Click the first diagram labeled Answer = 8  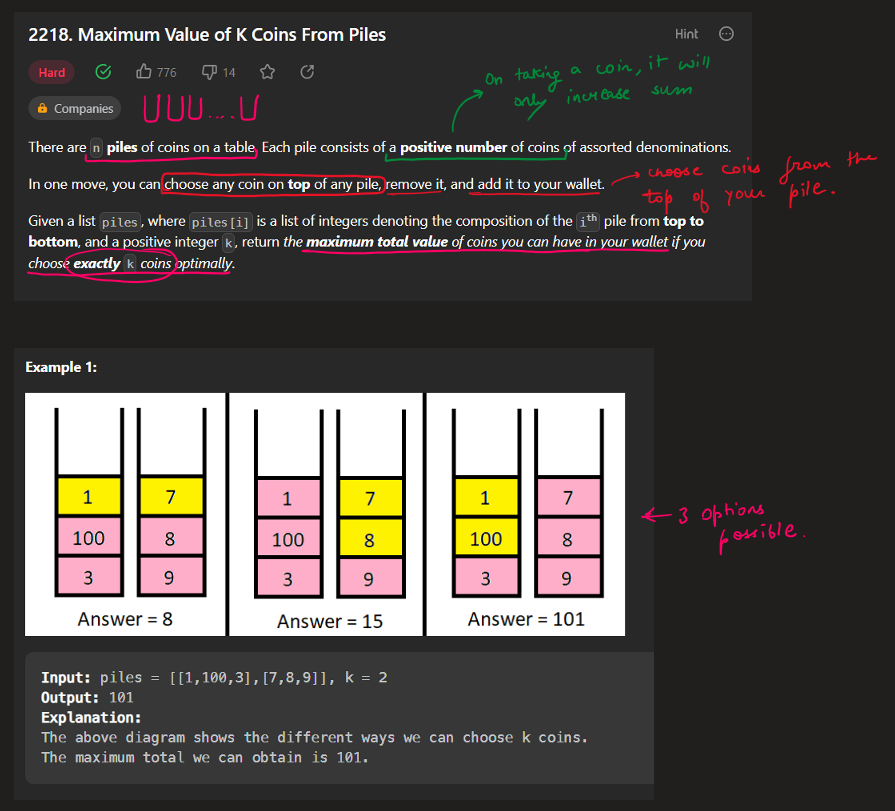coord(125,515)
